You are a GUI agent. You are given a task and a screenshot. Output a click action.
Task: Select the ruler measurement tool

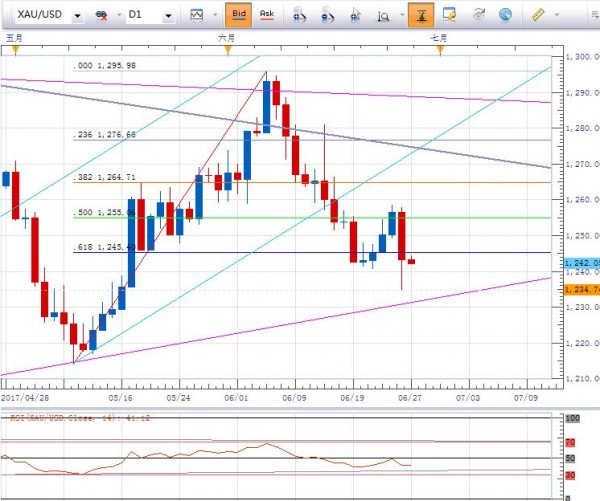coord(537,15)
